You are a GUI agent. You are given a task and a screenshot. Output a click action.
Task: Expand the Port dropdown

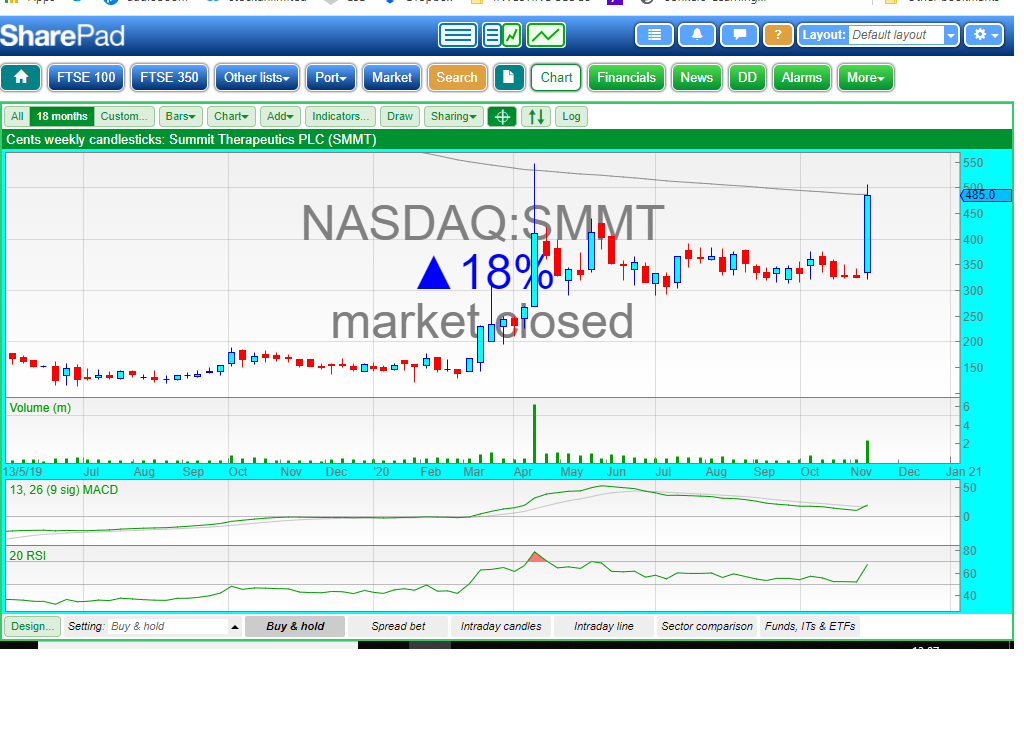330,77
